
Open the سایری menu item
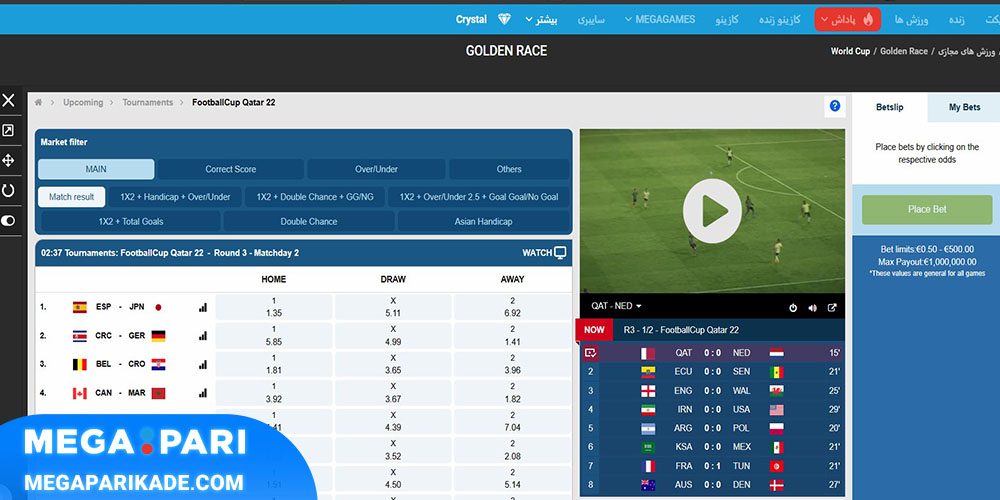591,19
